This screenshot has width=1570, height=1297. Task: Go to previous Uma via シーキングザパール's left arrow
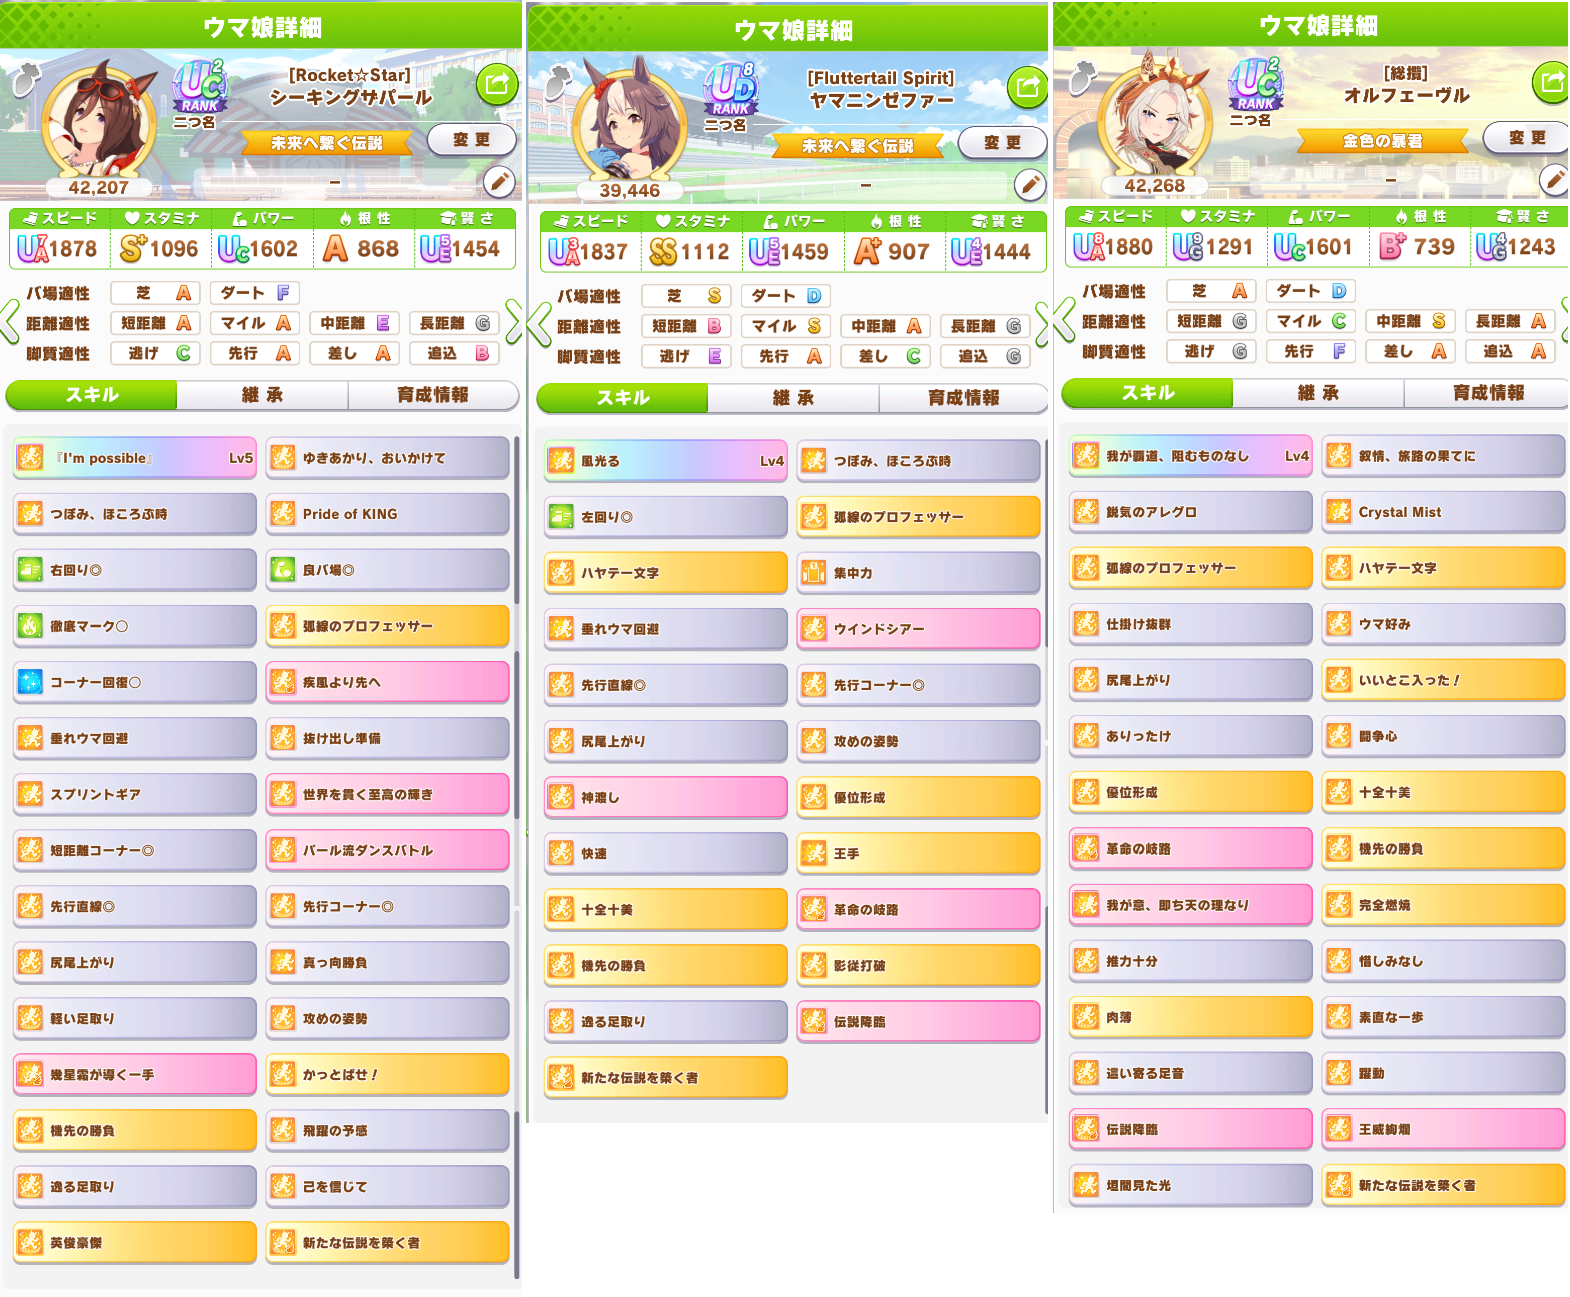tap(10, 322)
